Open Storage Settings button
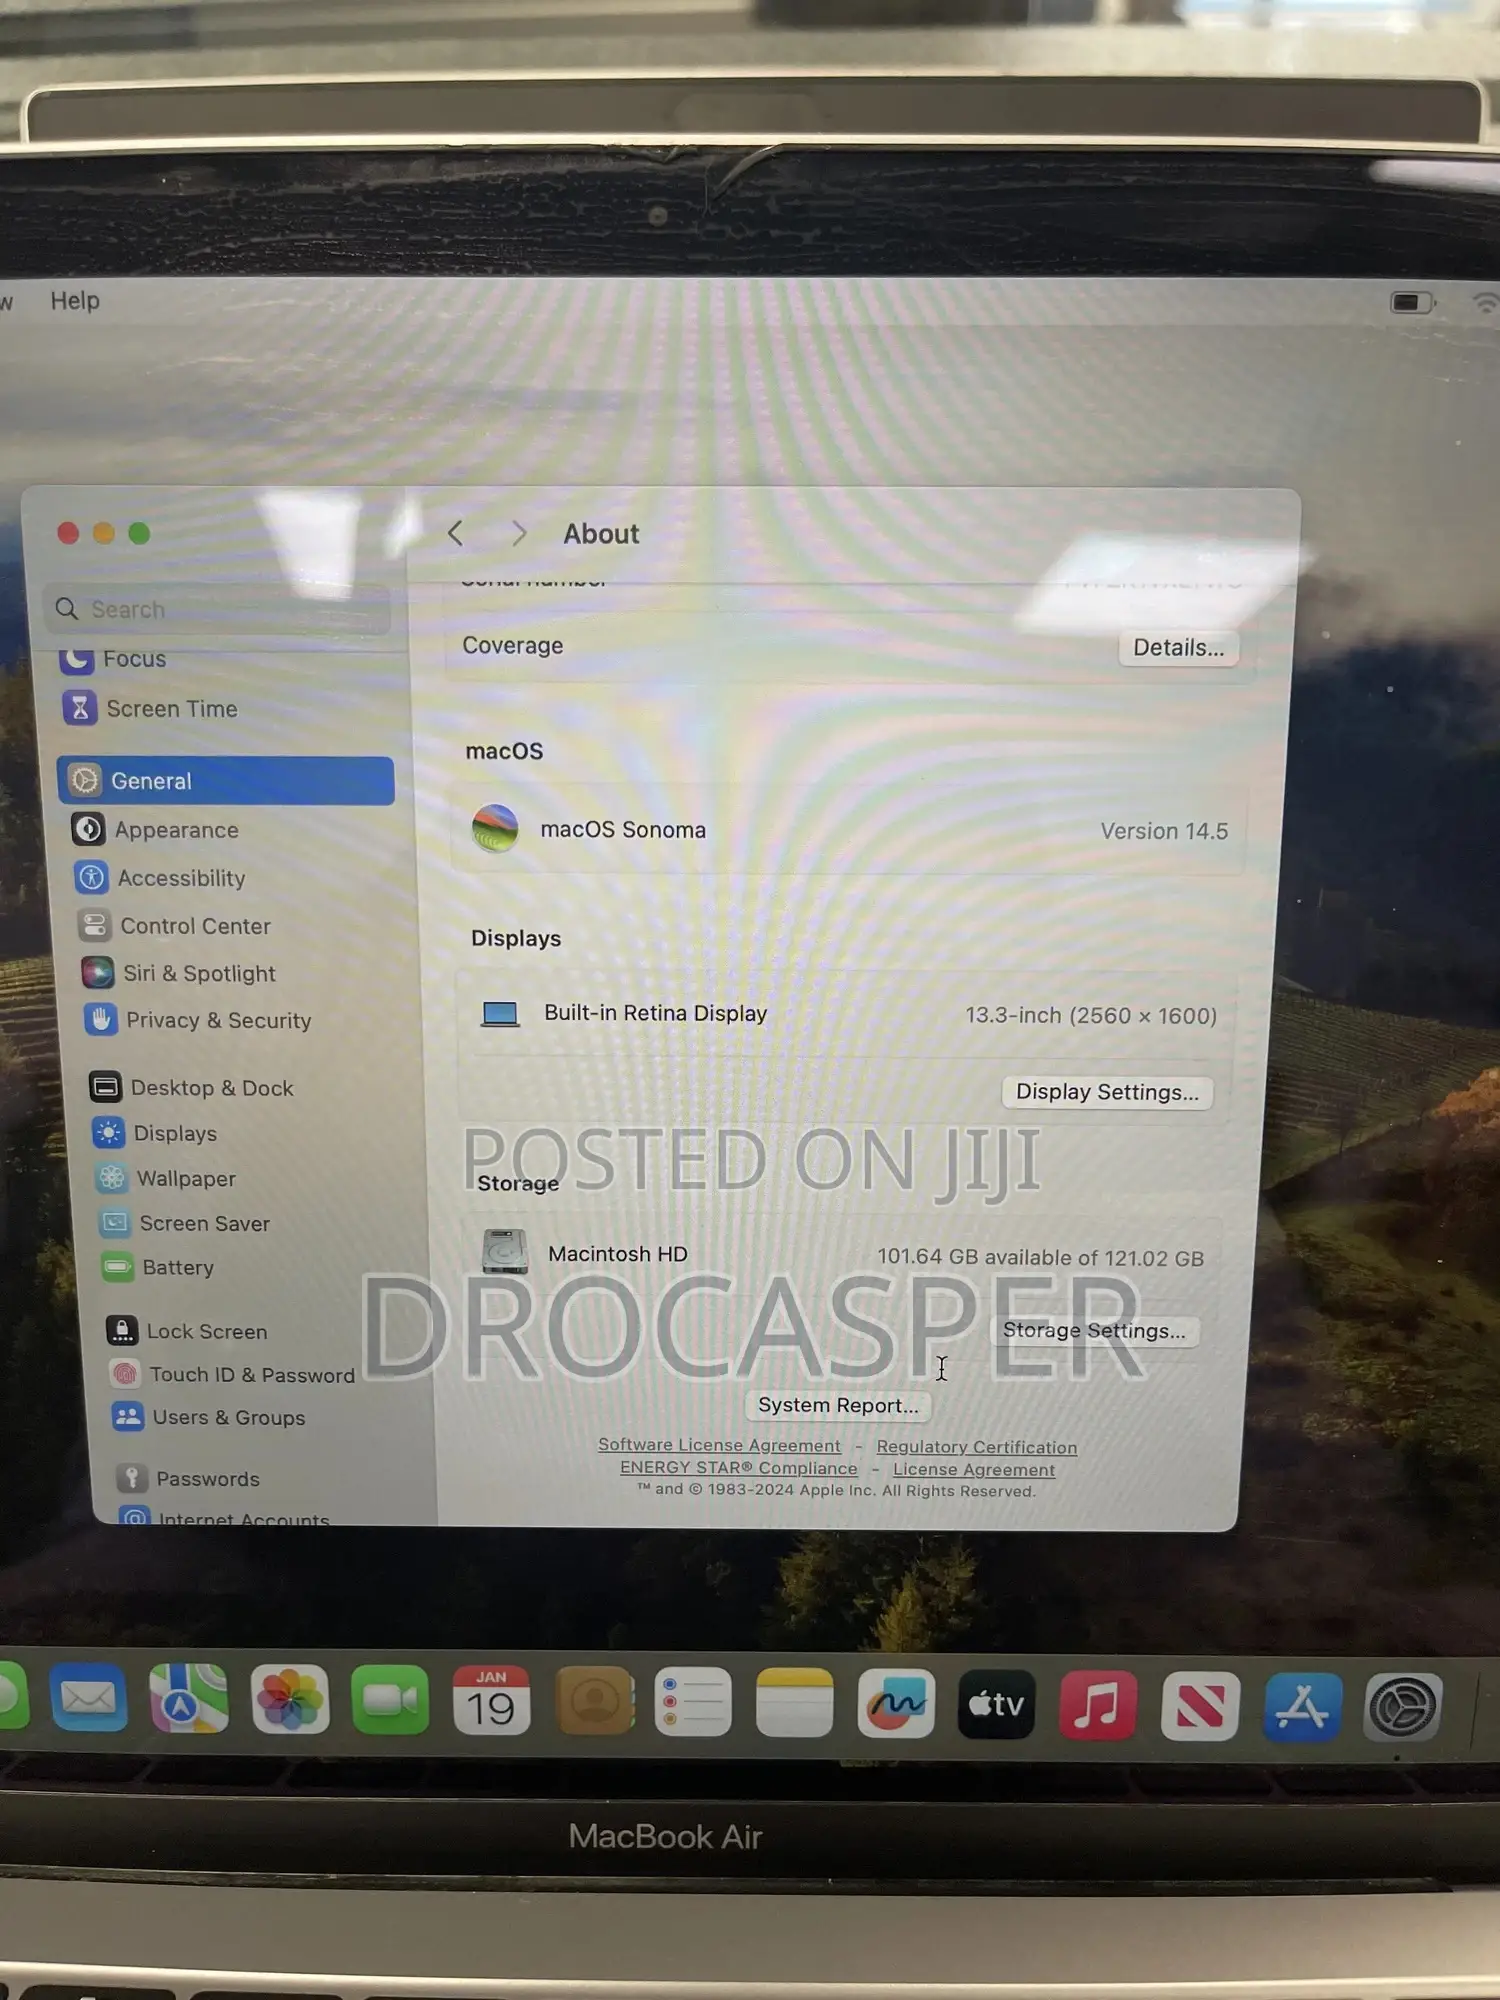The width and height of the screenshot is (1500, 2000). point(1094,1330)
